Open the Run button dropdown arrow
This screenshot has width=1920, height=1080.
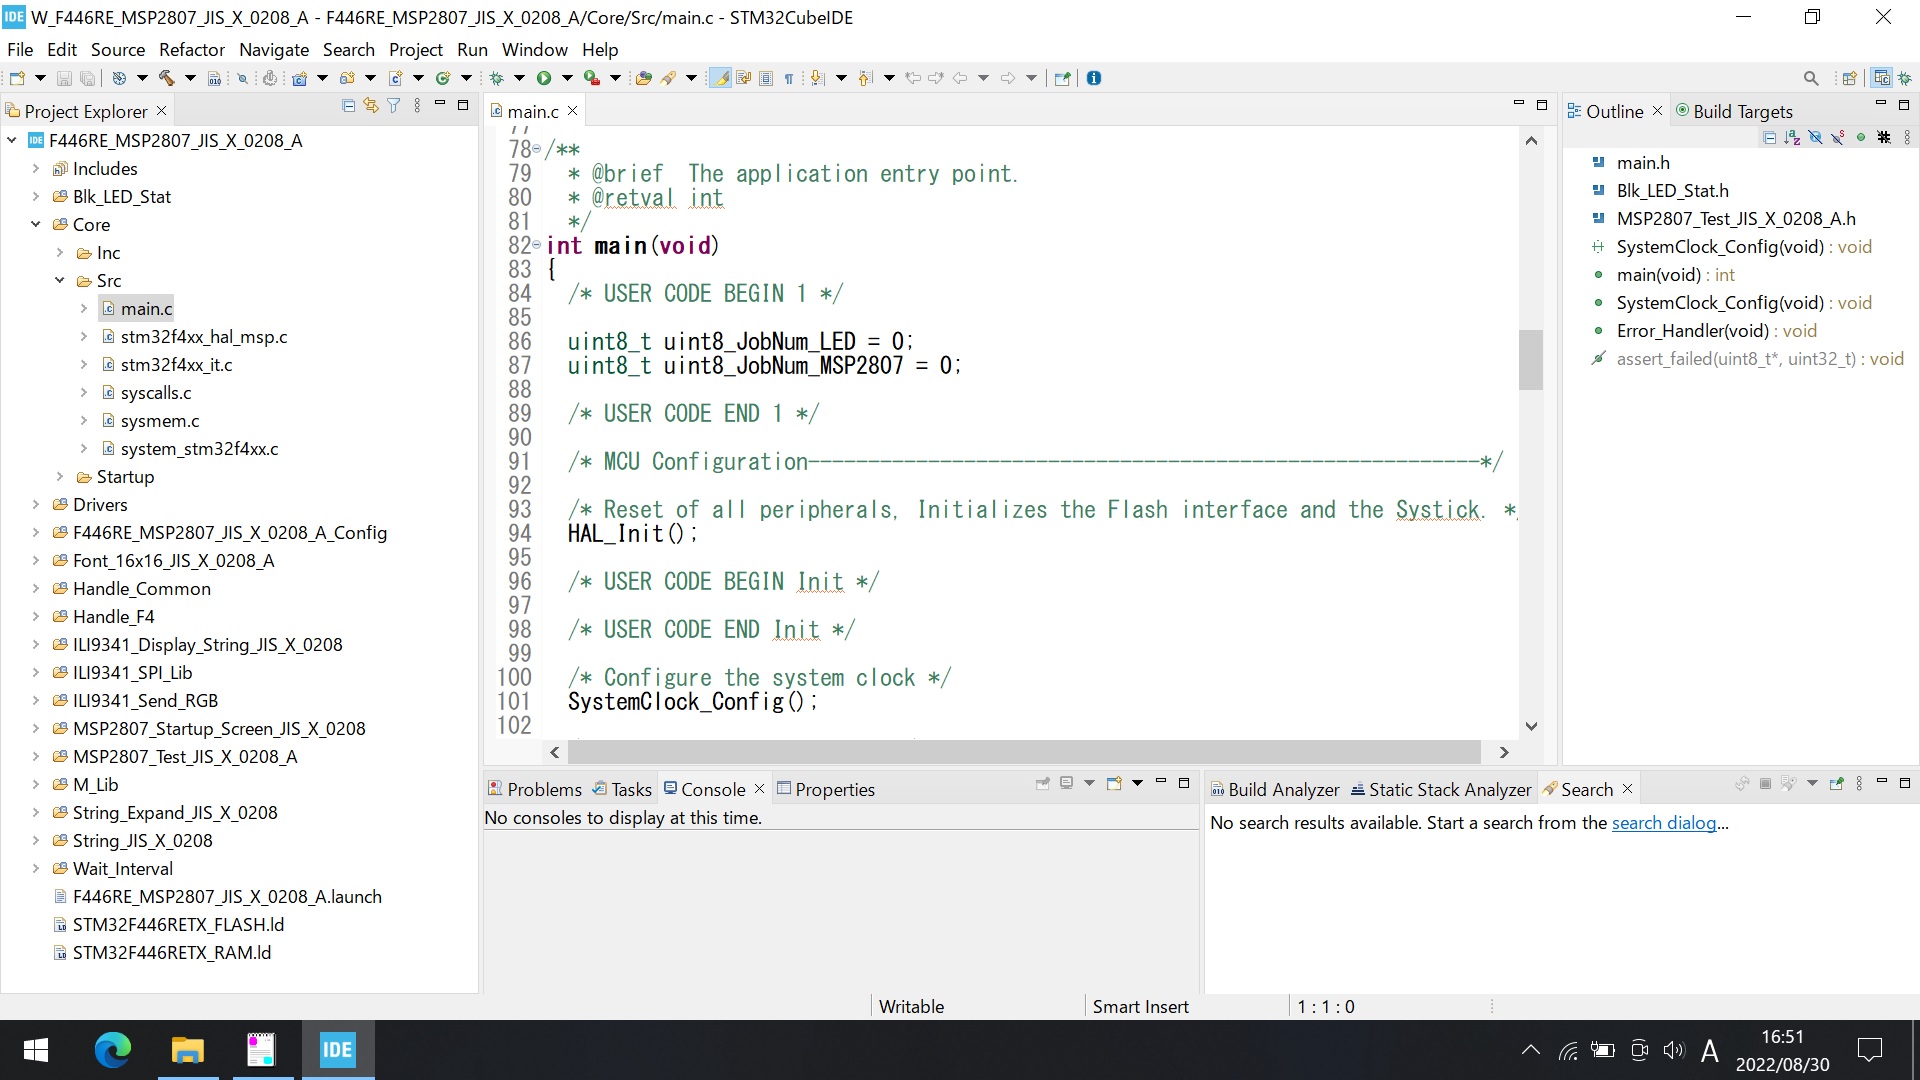pyautogui.click(x=567, y=78)
